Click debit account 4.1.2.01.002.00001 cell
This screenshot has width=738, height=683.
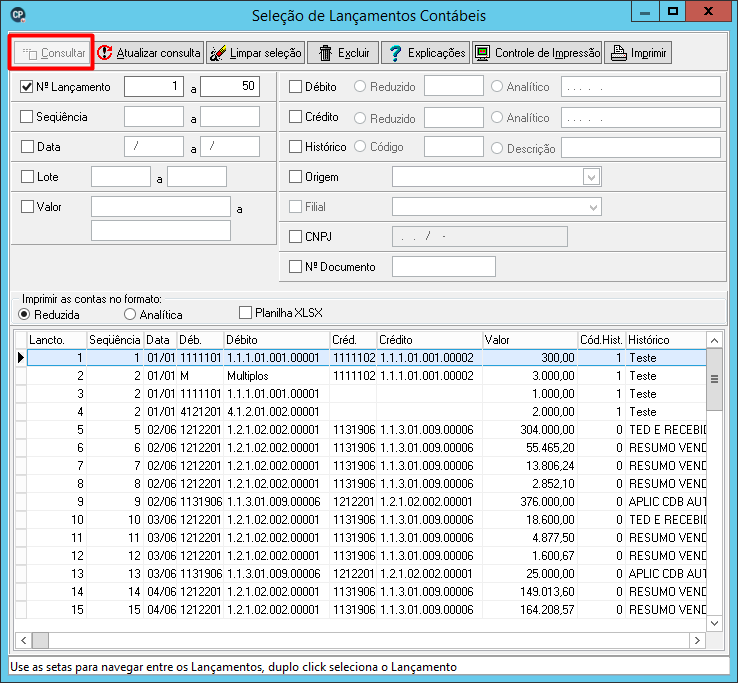(276, 412)
